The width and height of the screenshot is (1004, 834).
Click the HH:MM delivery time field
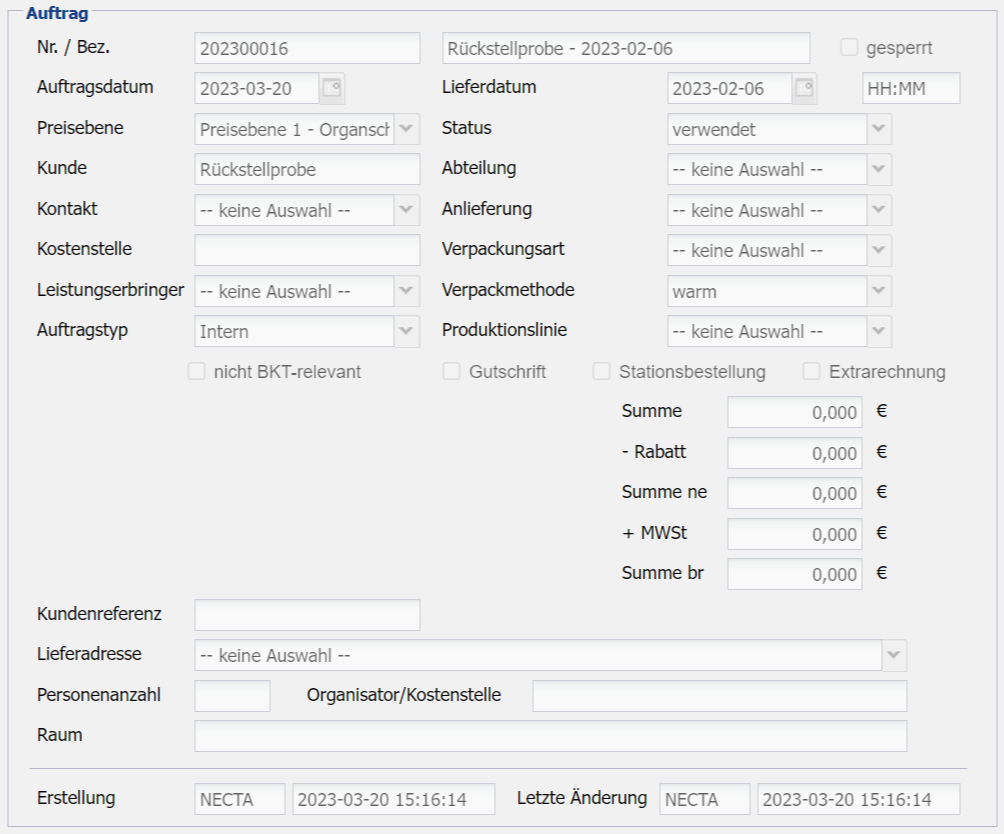point(910,88)
